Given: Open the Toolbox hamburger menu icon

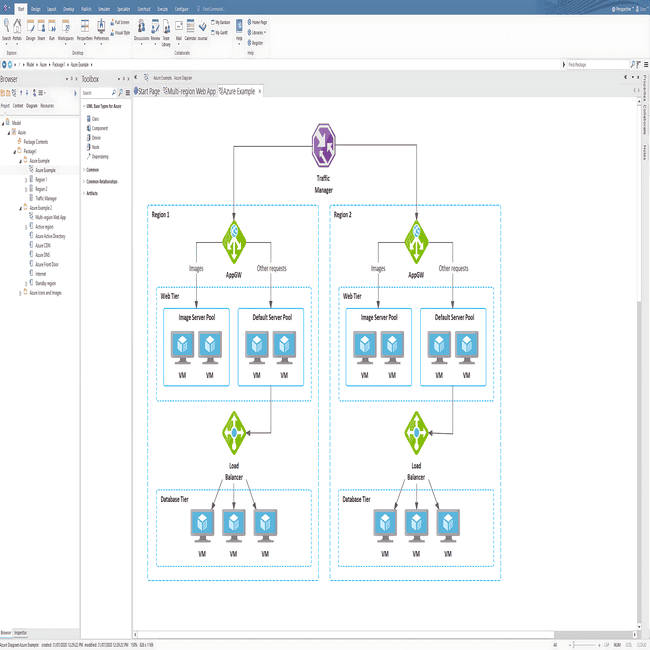Looking at the screenshot, I should pos(128,92).
